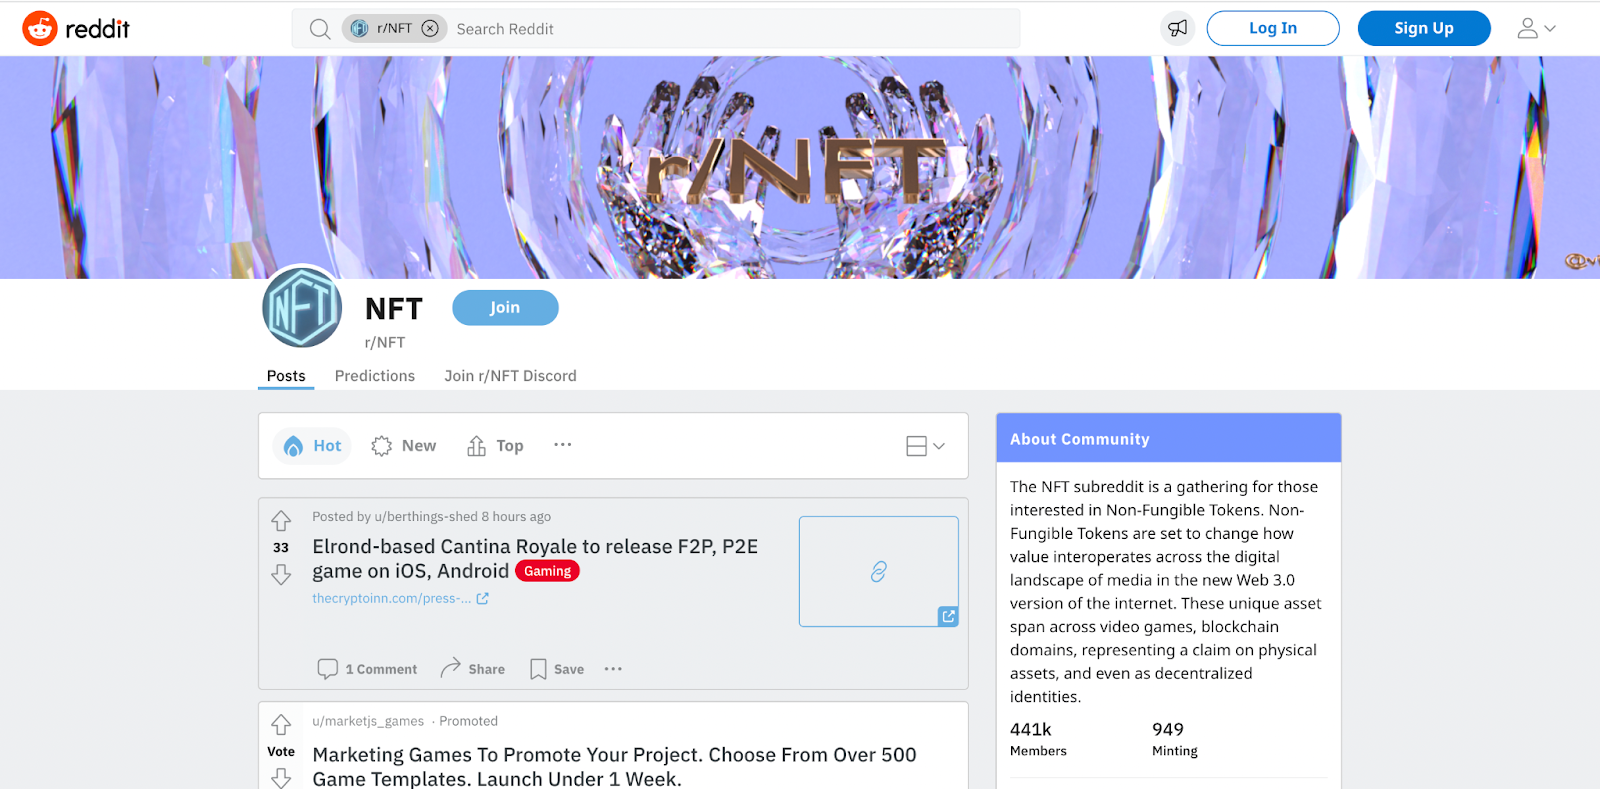
Task: Open the Join r/NFT Discord tab
Action: pyautogui.click(x=510, y=376)
